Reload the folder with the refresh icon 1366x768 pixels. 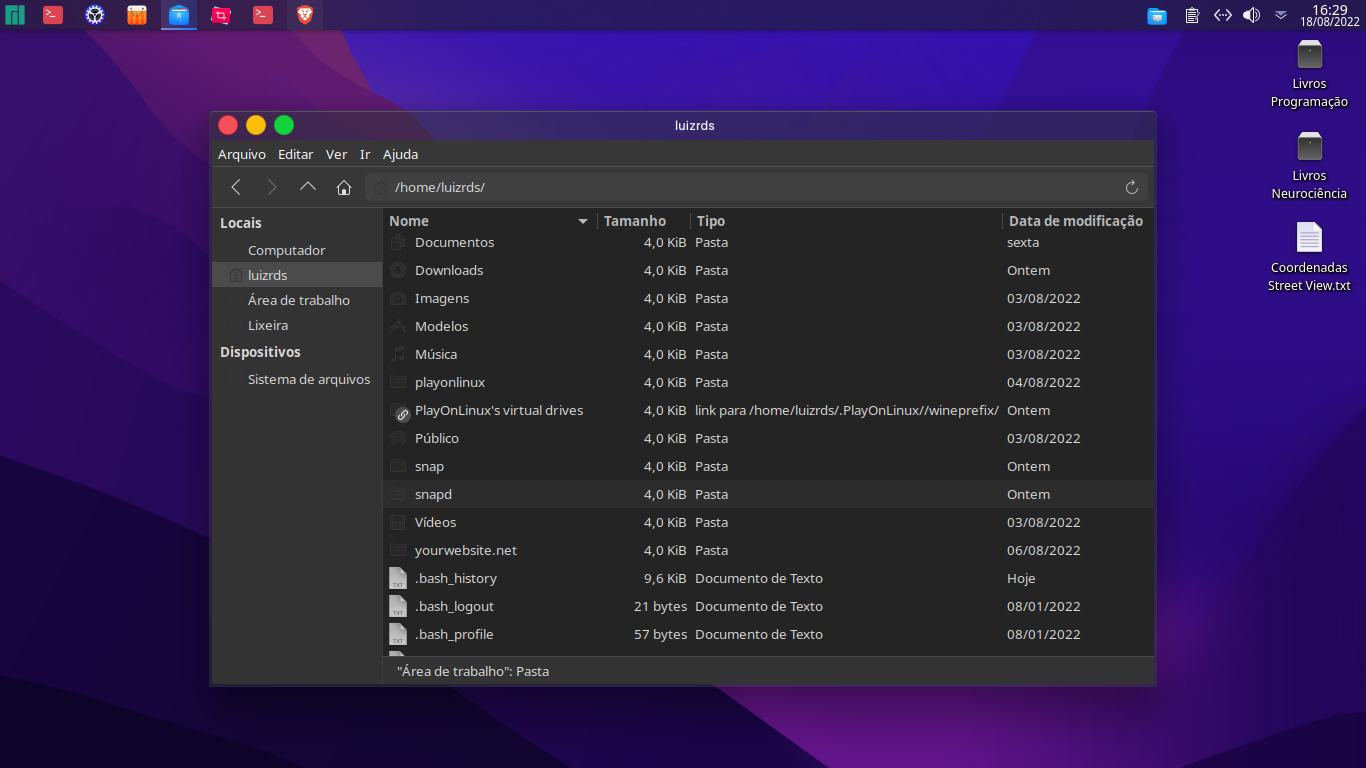(x=1132, y=187)
